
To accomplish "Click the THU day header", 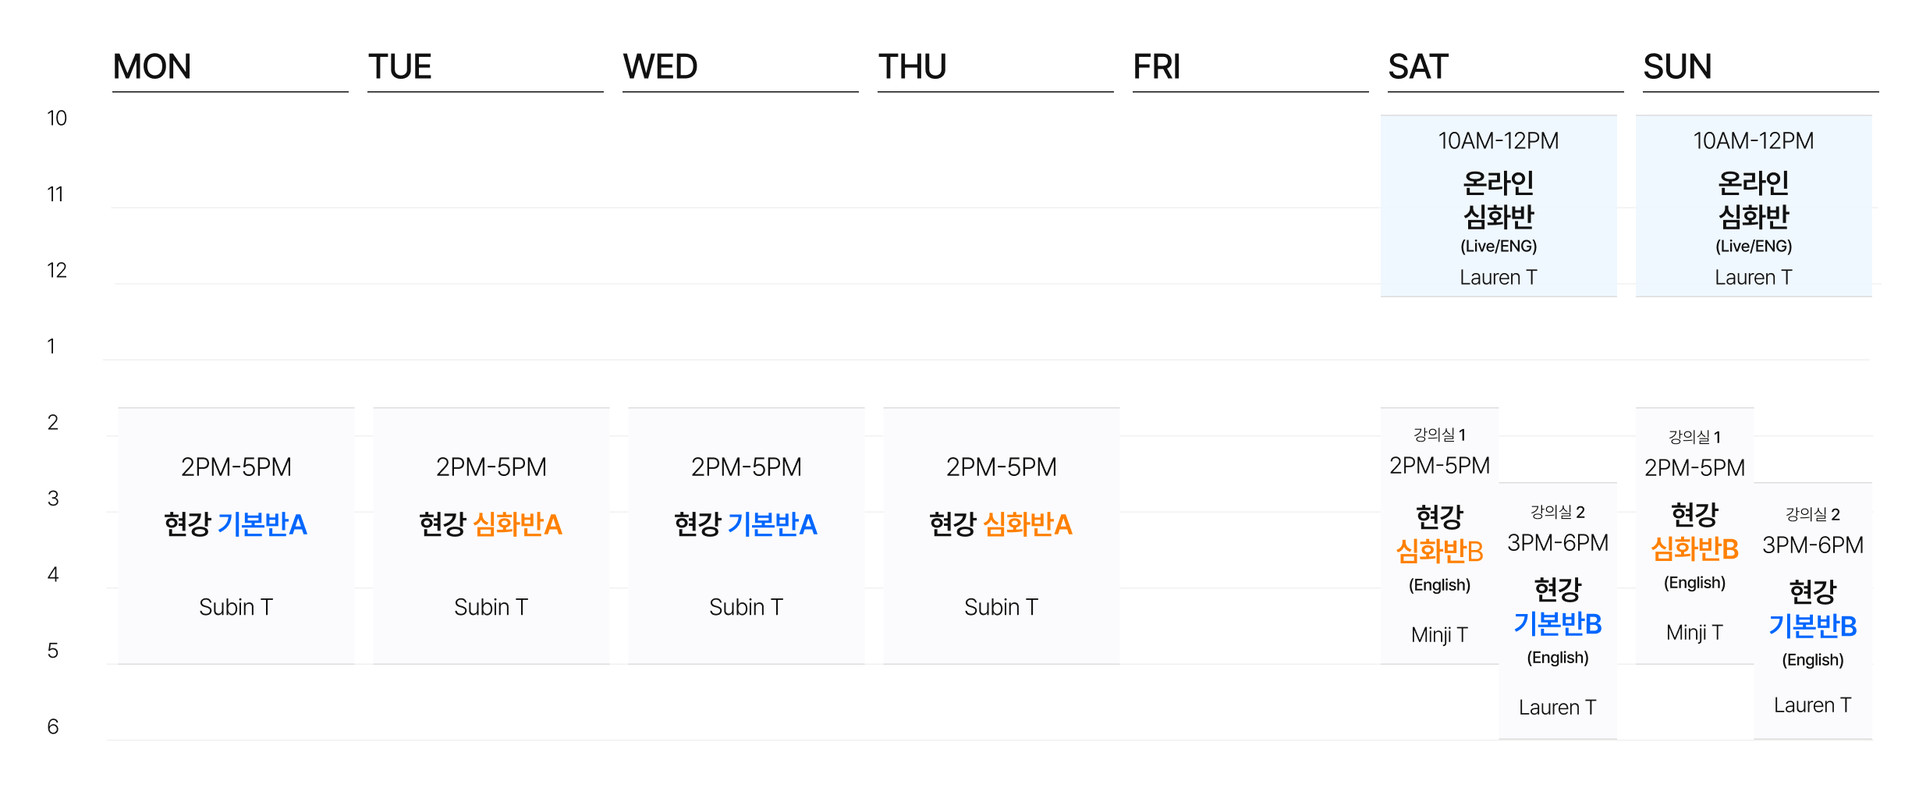I will tap(912, 67).
